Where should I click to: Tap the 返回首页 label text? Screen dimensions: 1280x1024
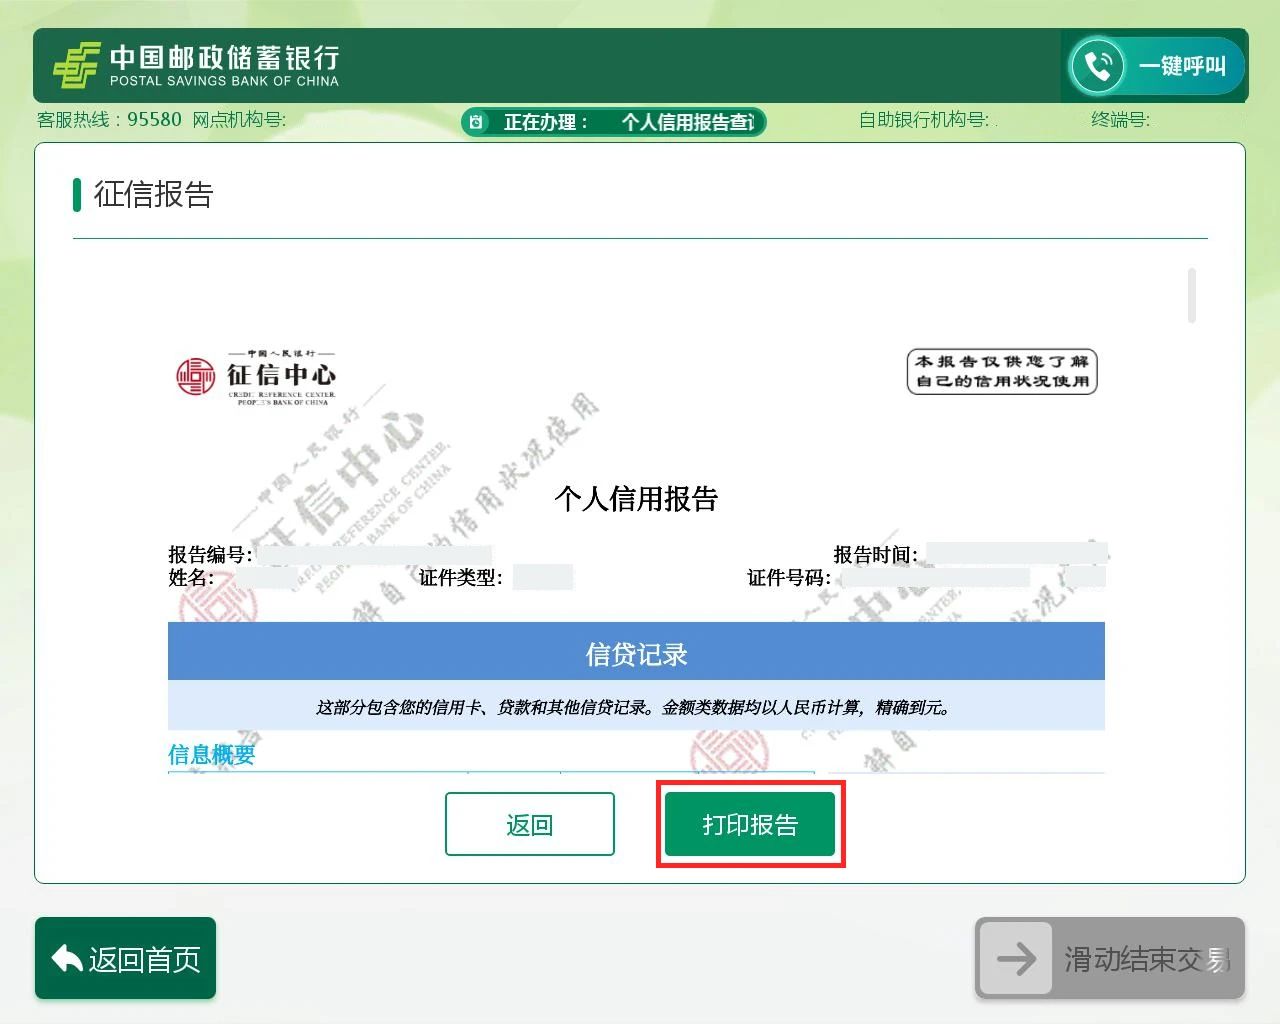click(x=145, y=960)
